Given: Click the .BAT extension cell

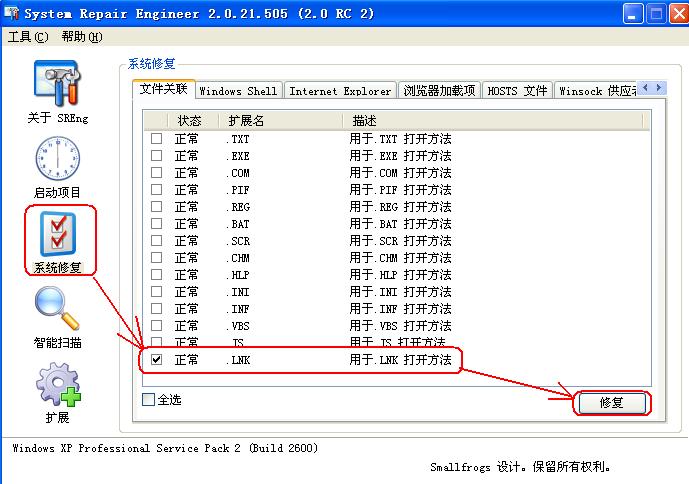Looking at the screenshot, I should click(x=238, y=224).
